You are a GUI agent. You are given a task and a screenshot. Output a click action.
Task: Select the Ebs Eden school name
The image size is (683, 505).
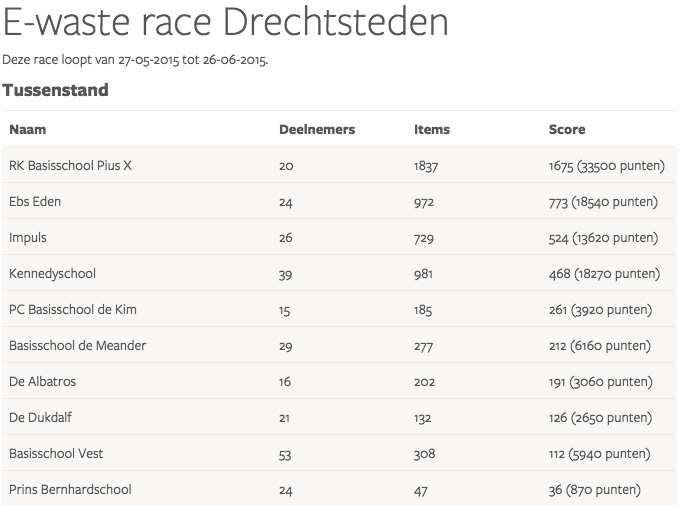click(x=35, y=202)
